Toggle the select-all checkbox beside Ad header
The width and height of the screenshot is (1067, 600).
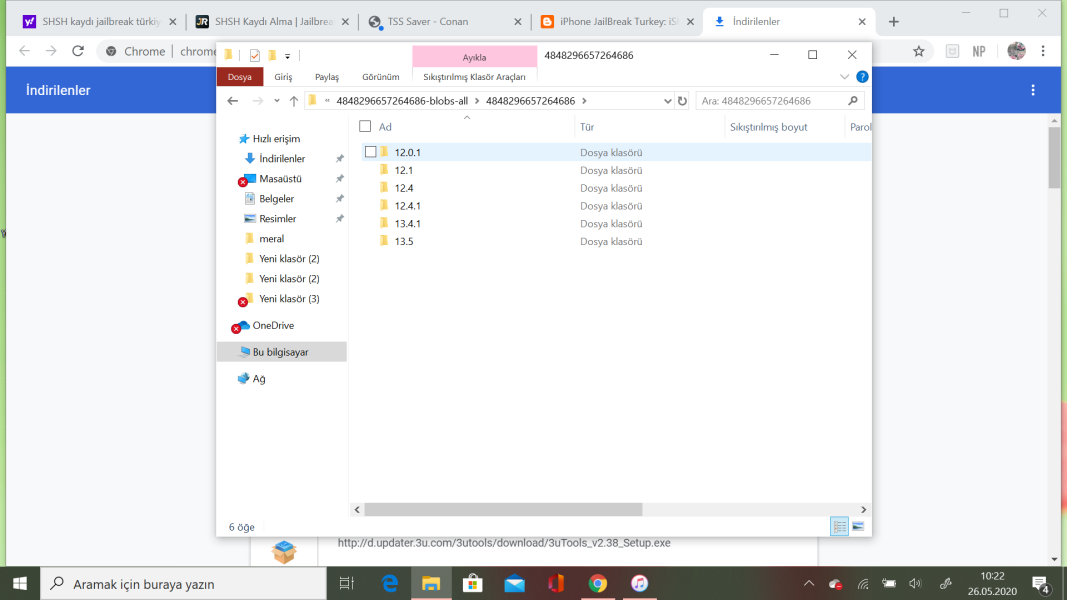click(x=365, y=127)
